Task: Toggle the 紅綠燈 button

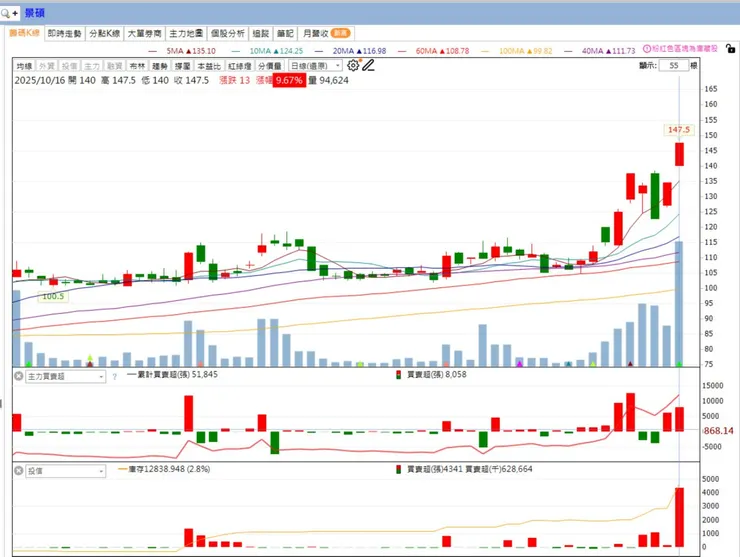Action: point(240,66)
